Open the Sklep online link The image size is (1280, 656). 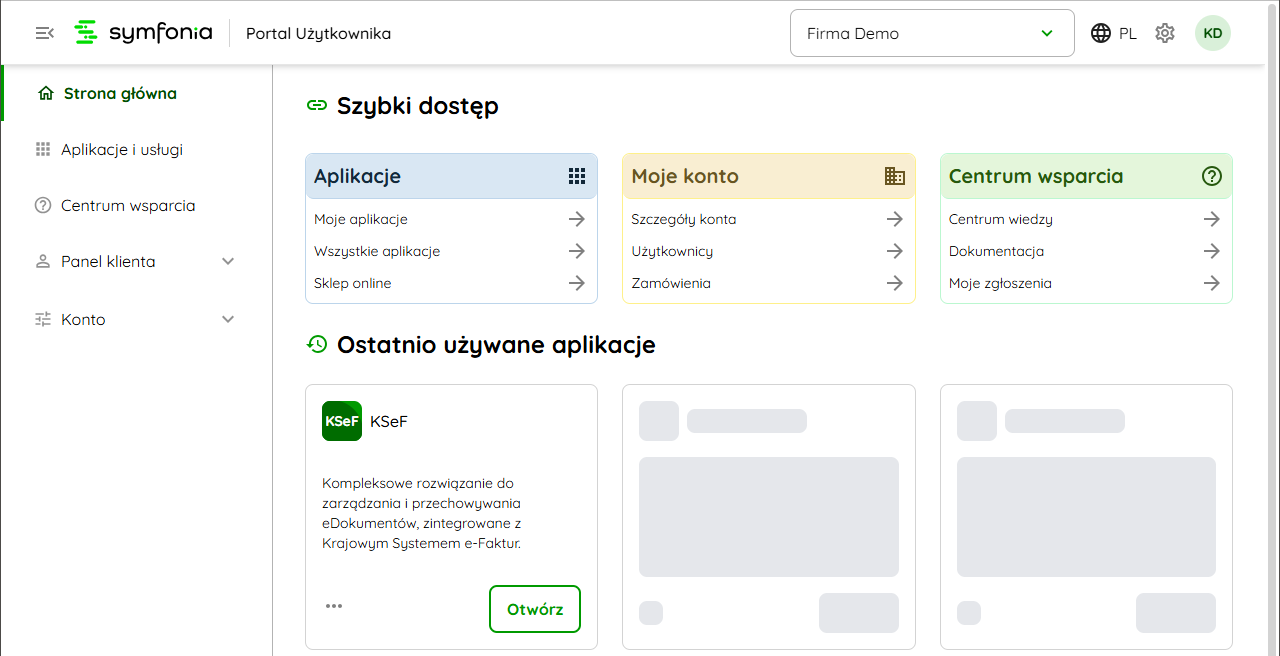tap(352, 283)
